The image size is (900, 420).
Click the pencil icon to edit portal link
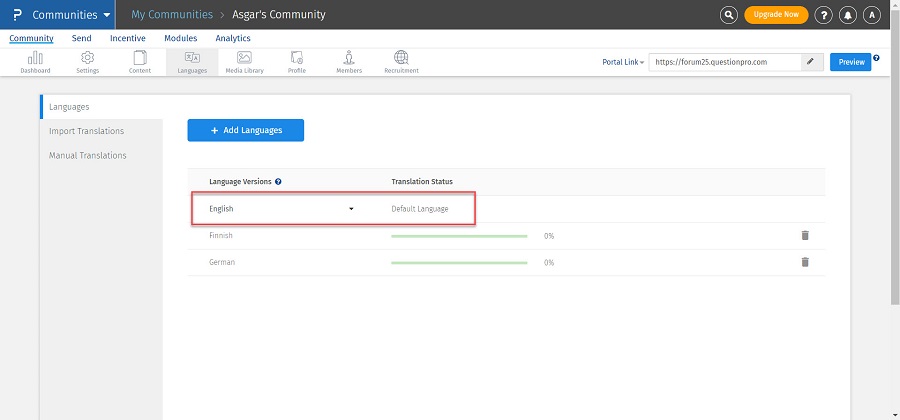pyautogui.click(x=810, y=62)
